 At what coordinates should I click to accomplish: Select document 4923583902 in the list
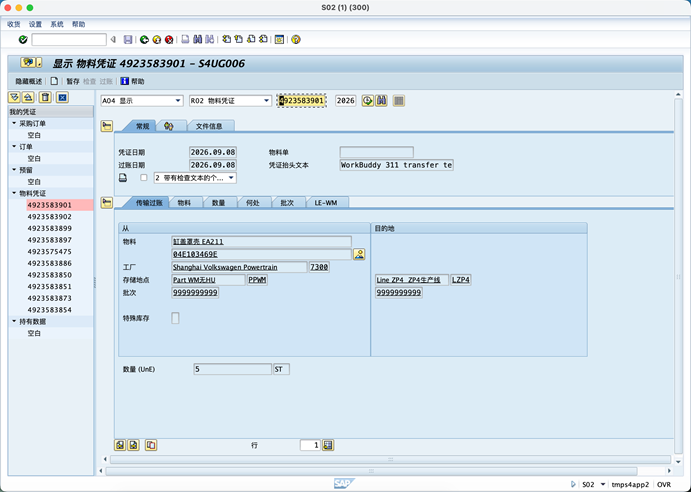(50, 216)
